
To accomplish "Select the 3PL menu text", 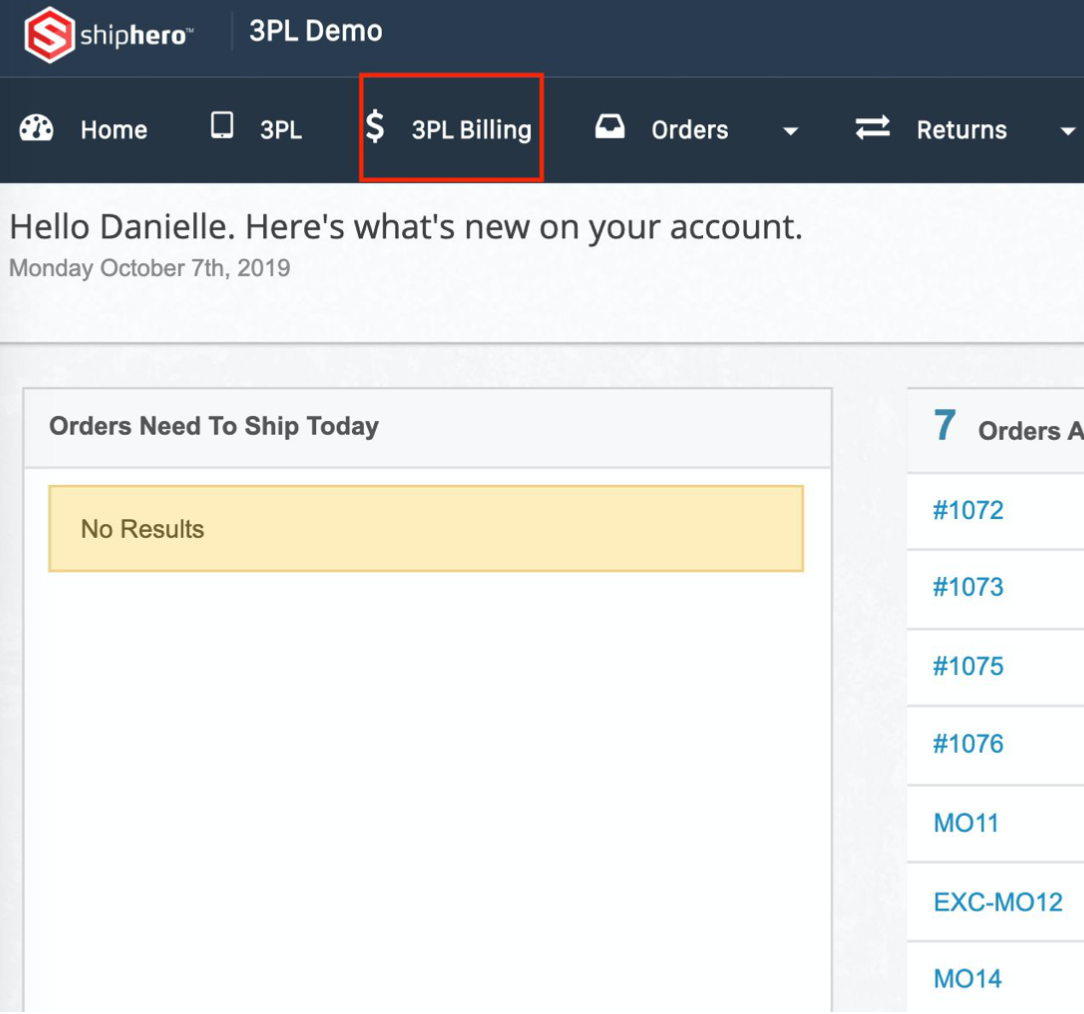I will pyautogui.click(x=281, y=130).
